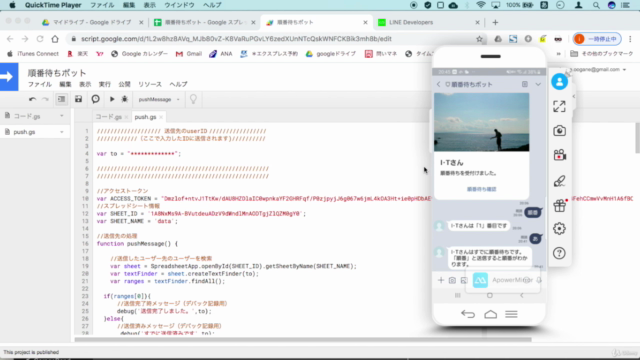Open the pushMessage function selector dropdown

coord(159,99)
